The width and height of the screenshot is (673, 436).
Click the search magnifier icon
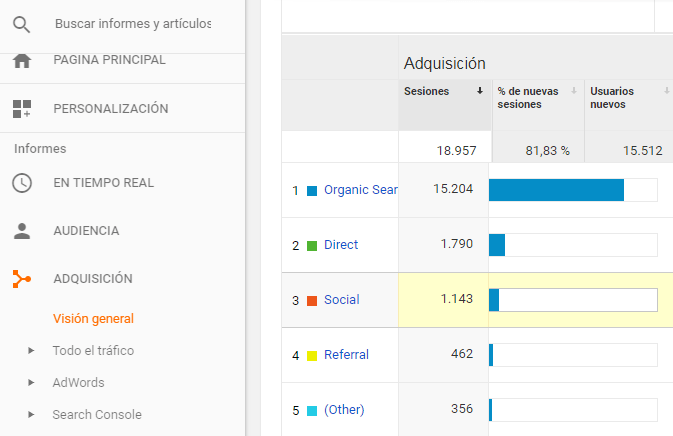click(21, 24)
